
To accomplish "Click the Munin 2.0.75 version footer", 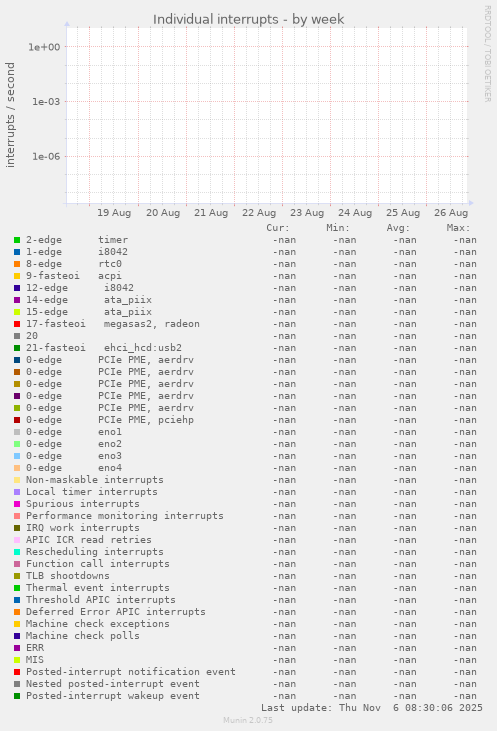I will pyautogui.click(x=248, y=720).
